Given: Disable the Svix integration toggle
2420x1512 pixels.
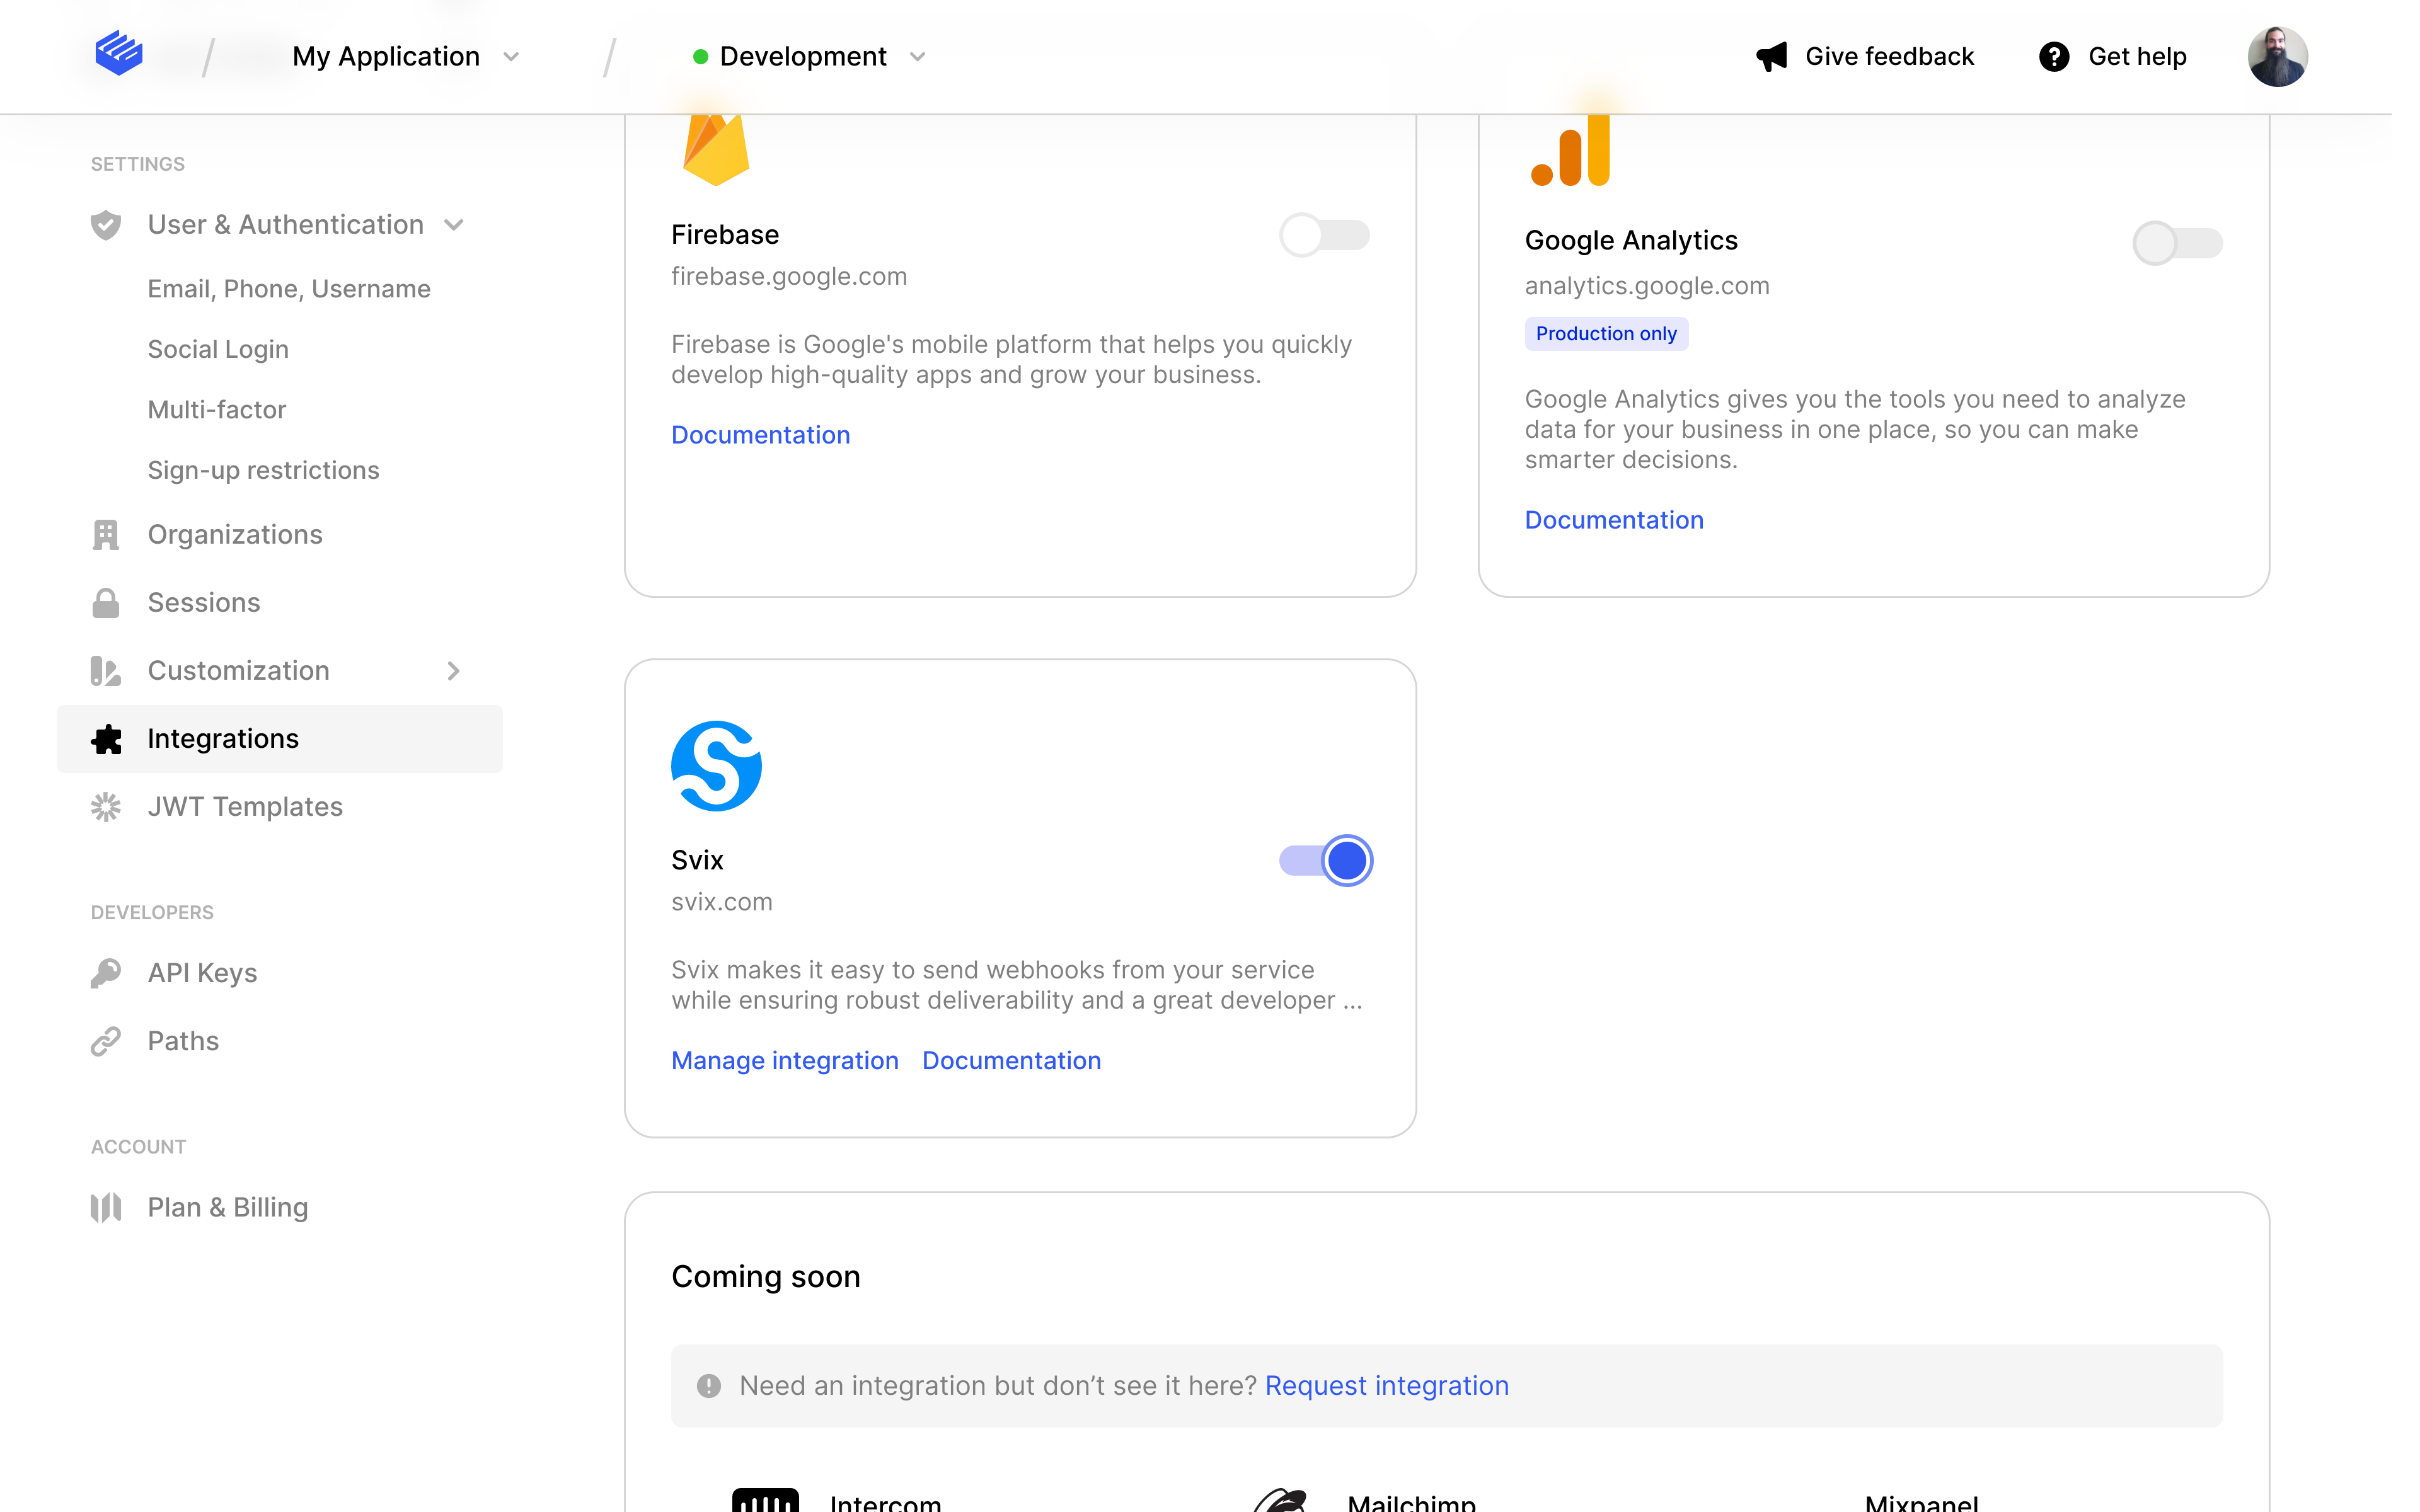Looking at the screenshot, I should click(x=1325, y=861).
